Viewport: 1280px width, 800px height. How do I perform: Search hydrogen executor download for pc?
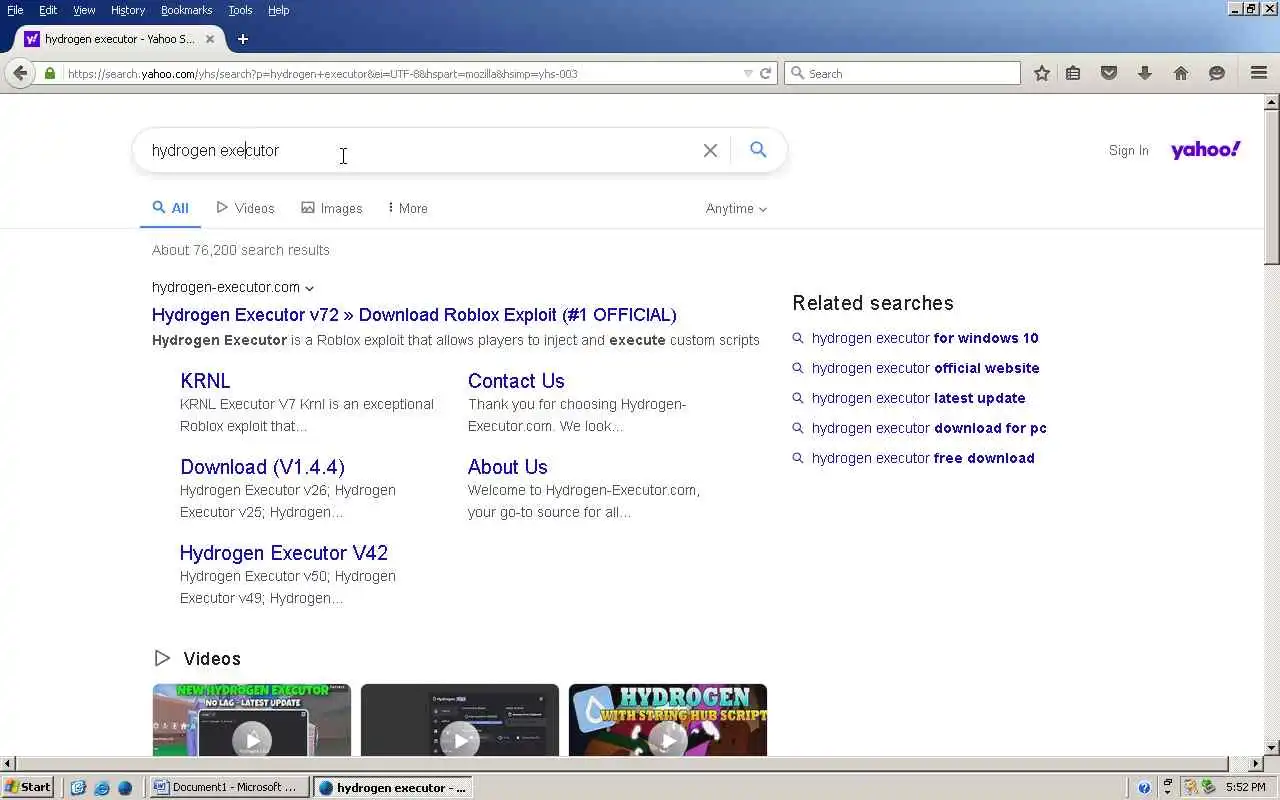tap(929, 428)
